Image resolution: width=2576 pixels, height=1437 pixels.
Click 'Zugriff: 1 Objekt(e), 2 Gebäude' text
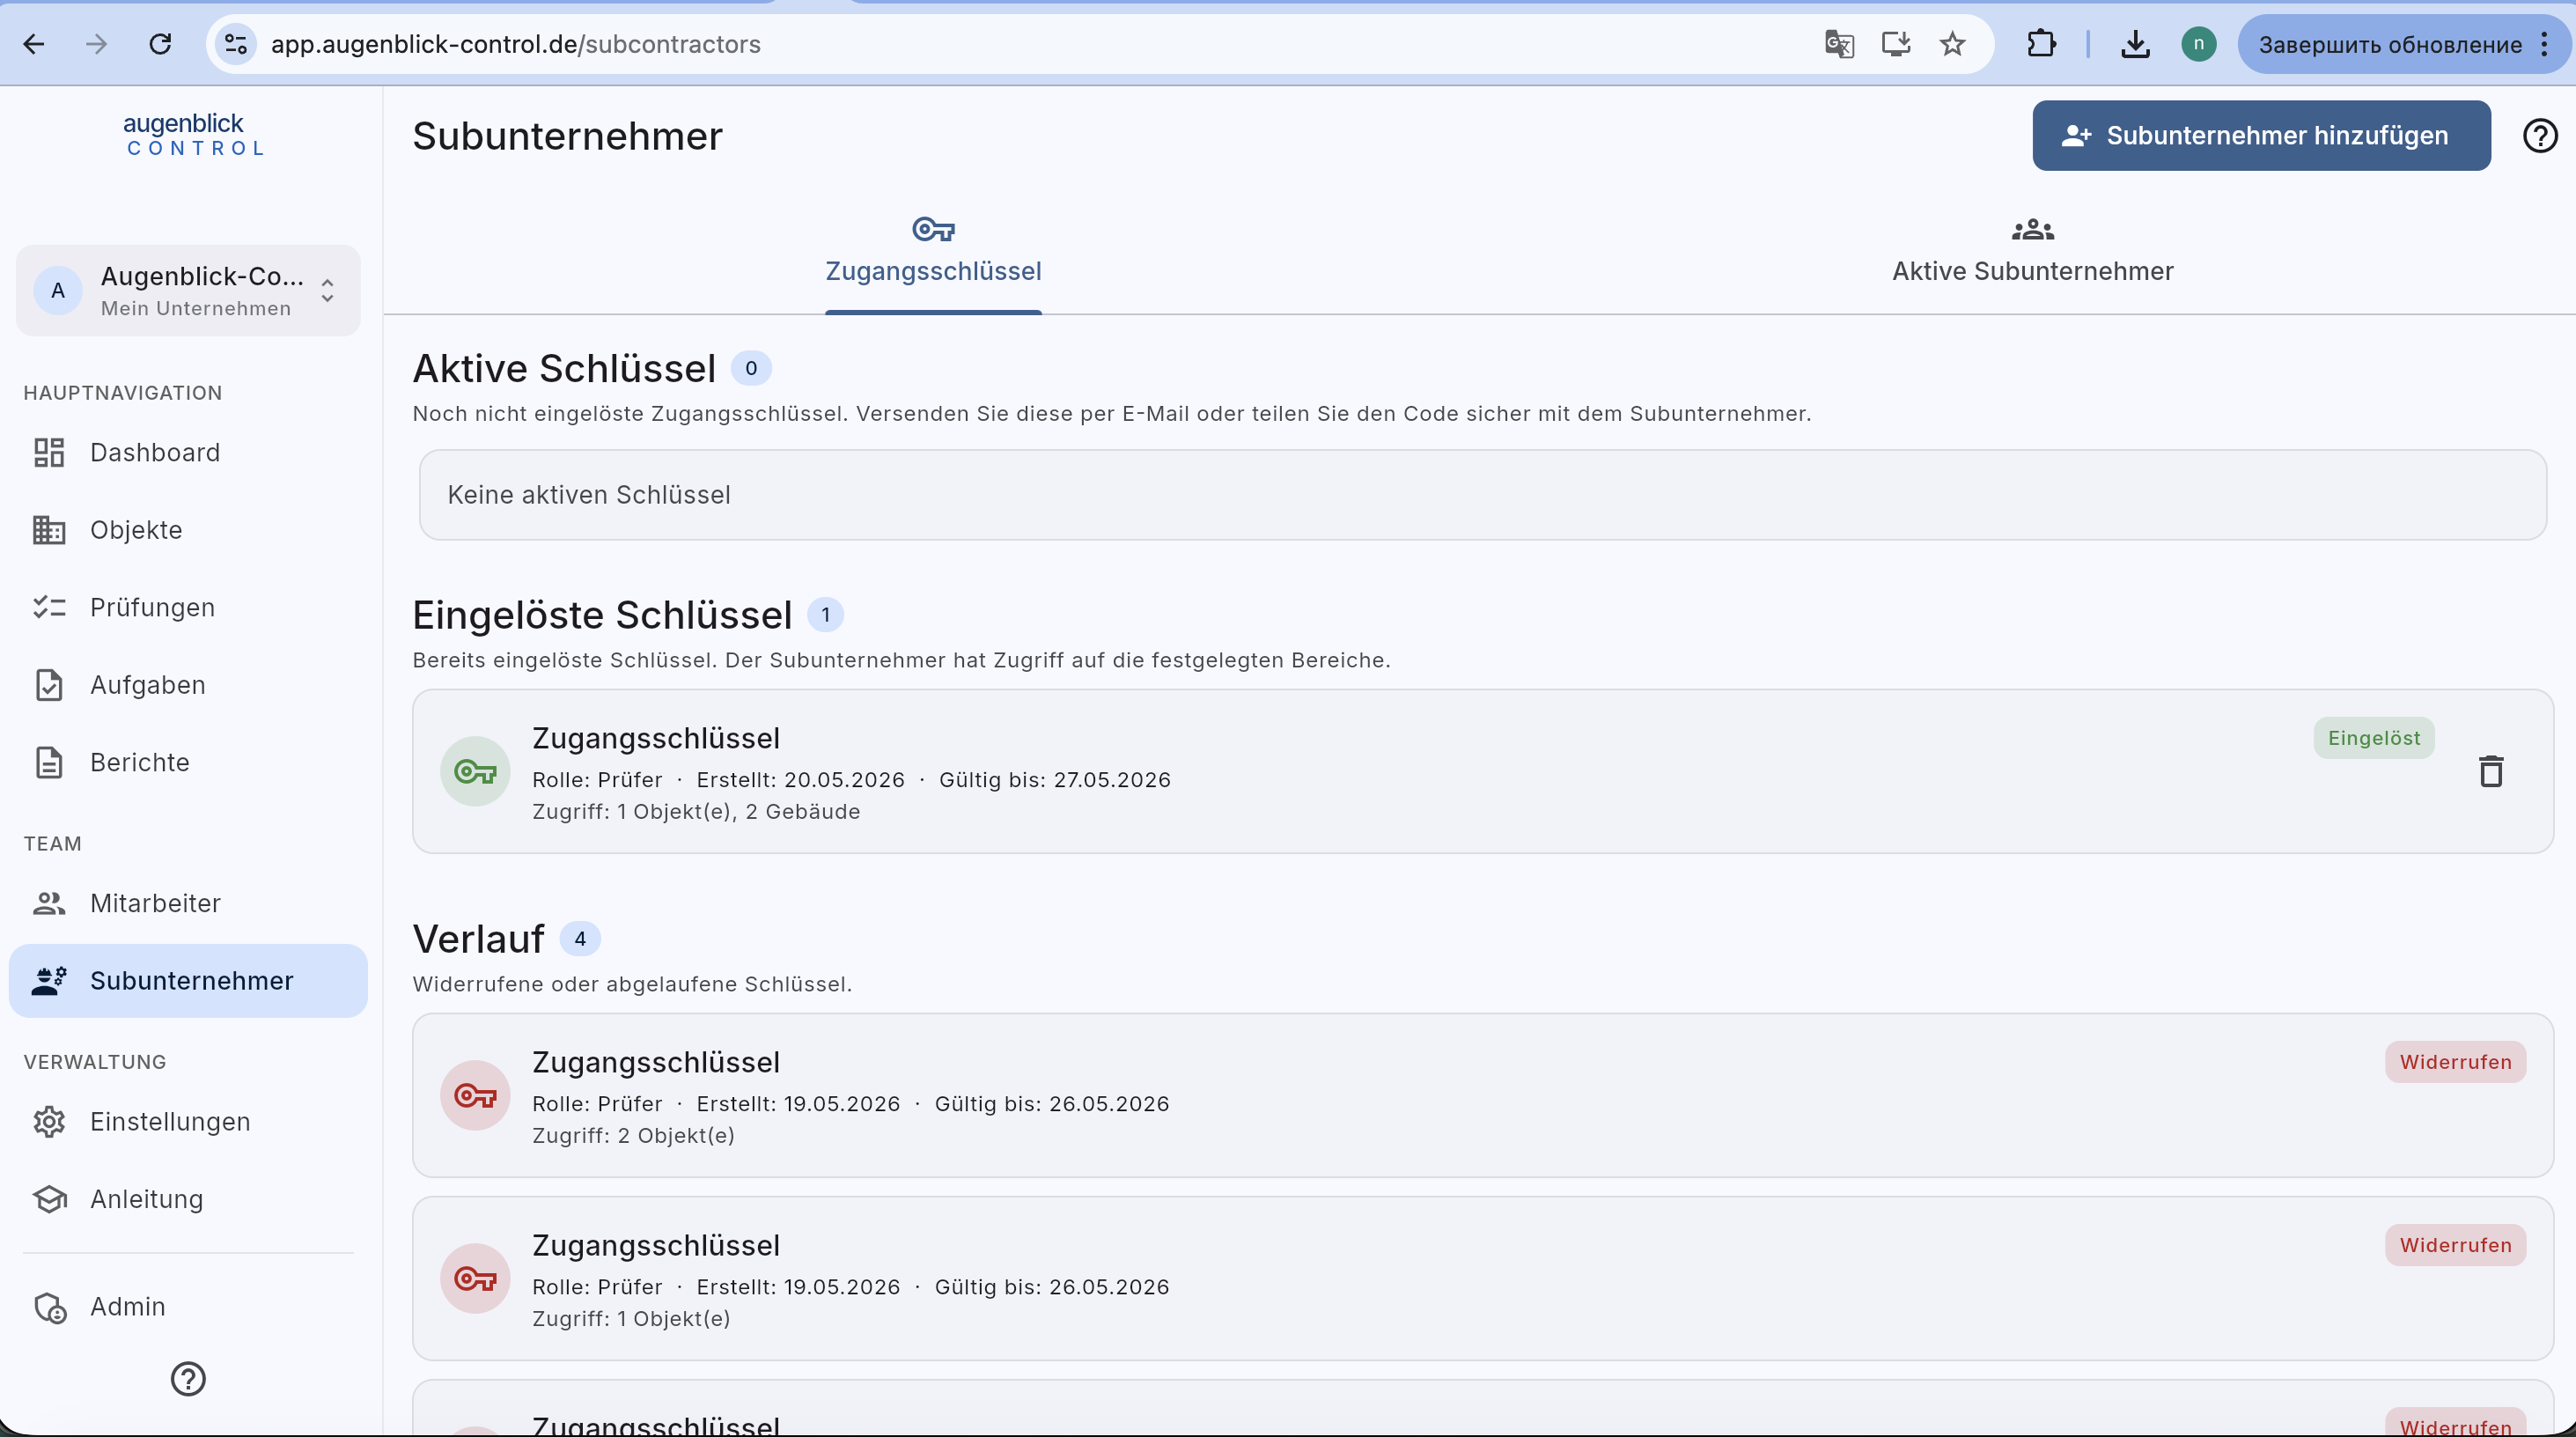[x=696, y=812]
